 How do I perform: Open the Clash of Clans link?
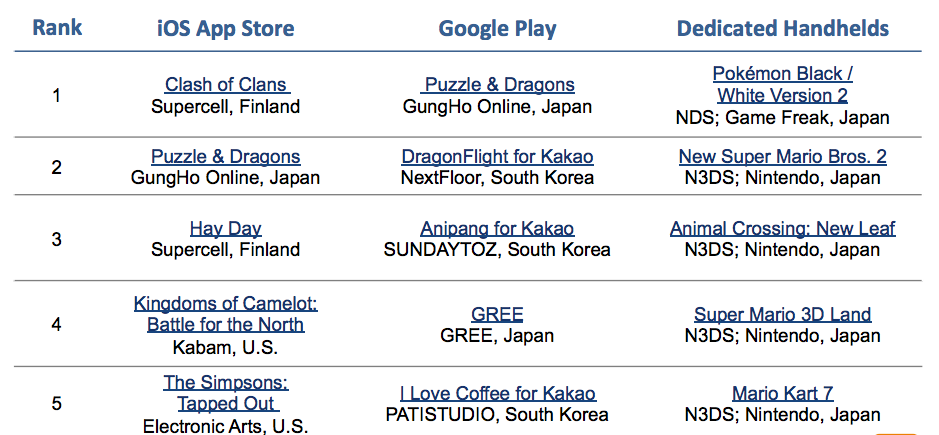coord(228,84)
